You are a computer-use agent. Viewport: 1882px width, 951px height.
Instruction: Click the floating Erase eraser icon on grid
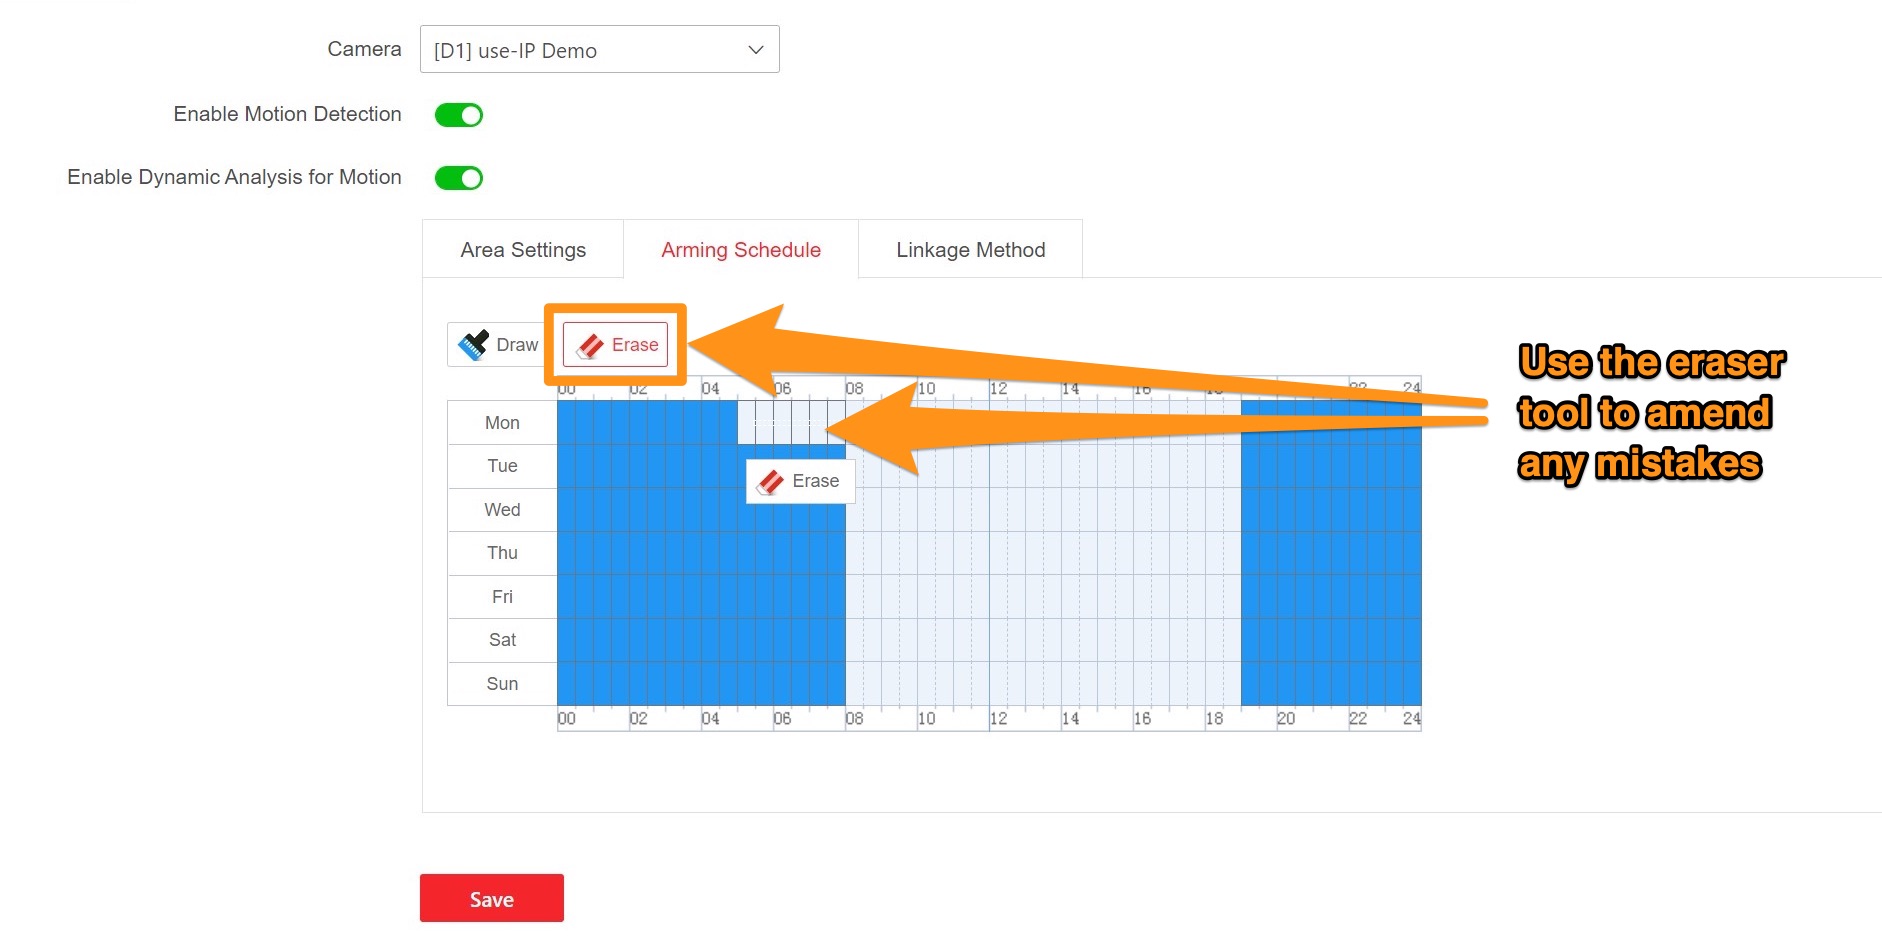coord(771,482)
